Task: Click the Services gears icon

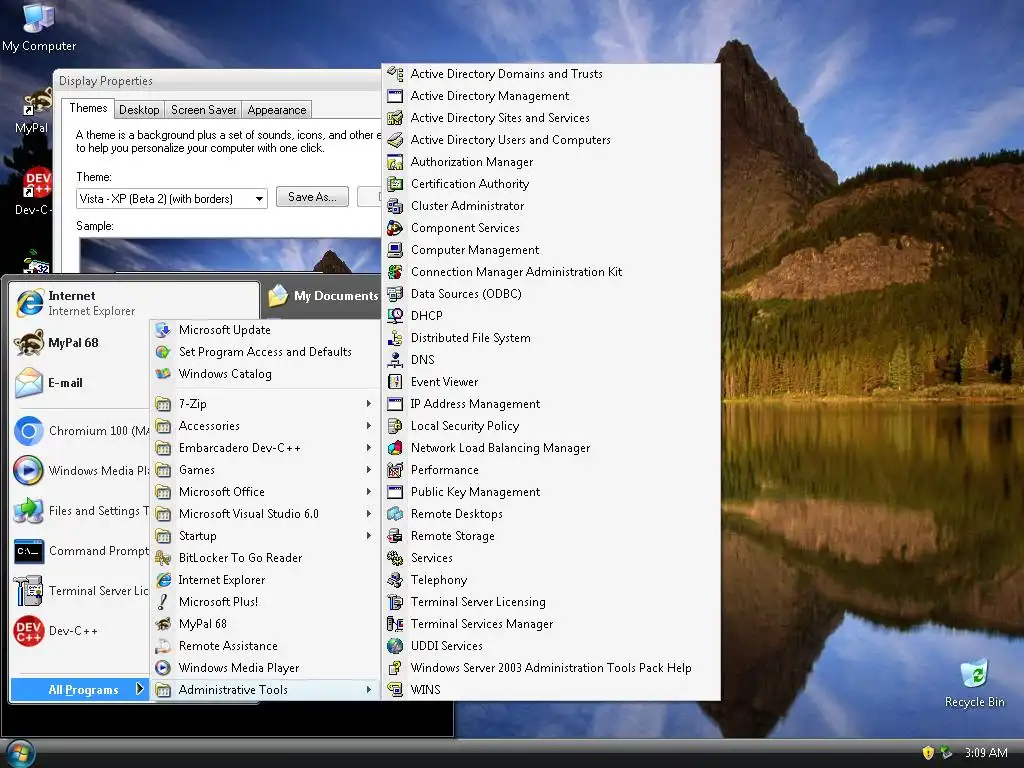Action: pyautogui.click(x=395, y=558)
